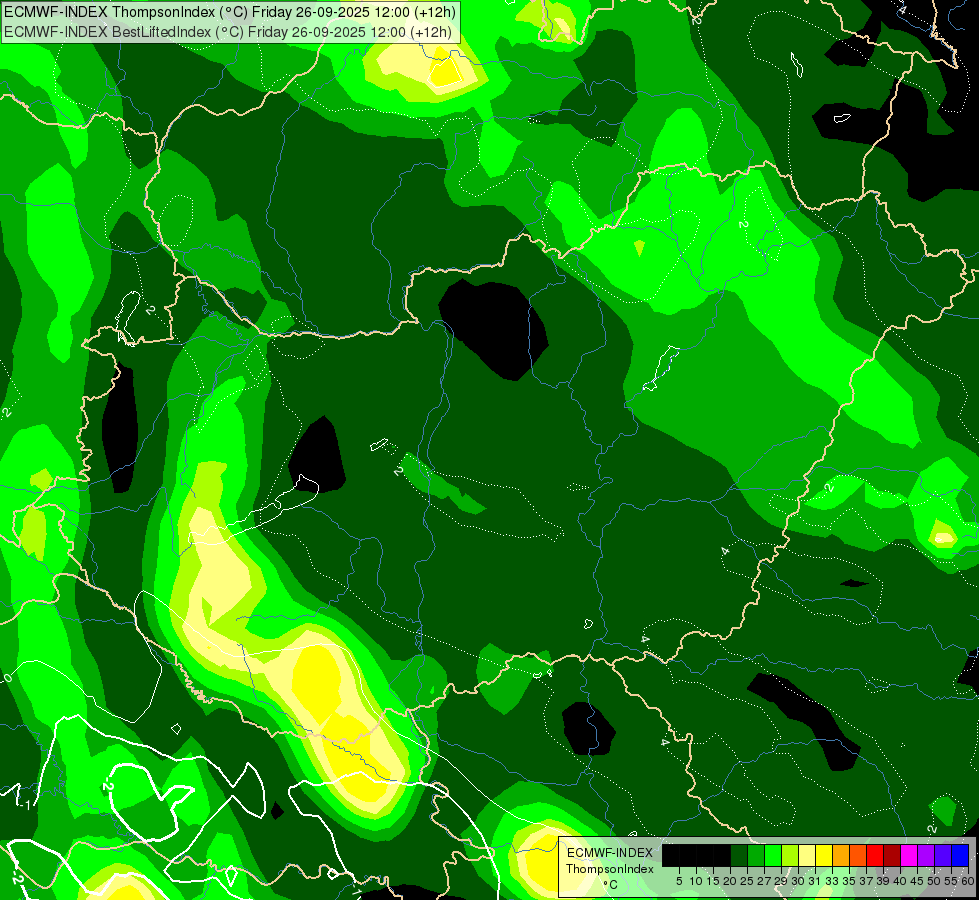The height and width of the screenshot is (900, 979).
Task: Select the dark green 20–25 legend swatch
Action: [739, 856]
